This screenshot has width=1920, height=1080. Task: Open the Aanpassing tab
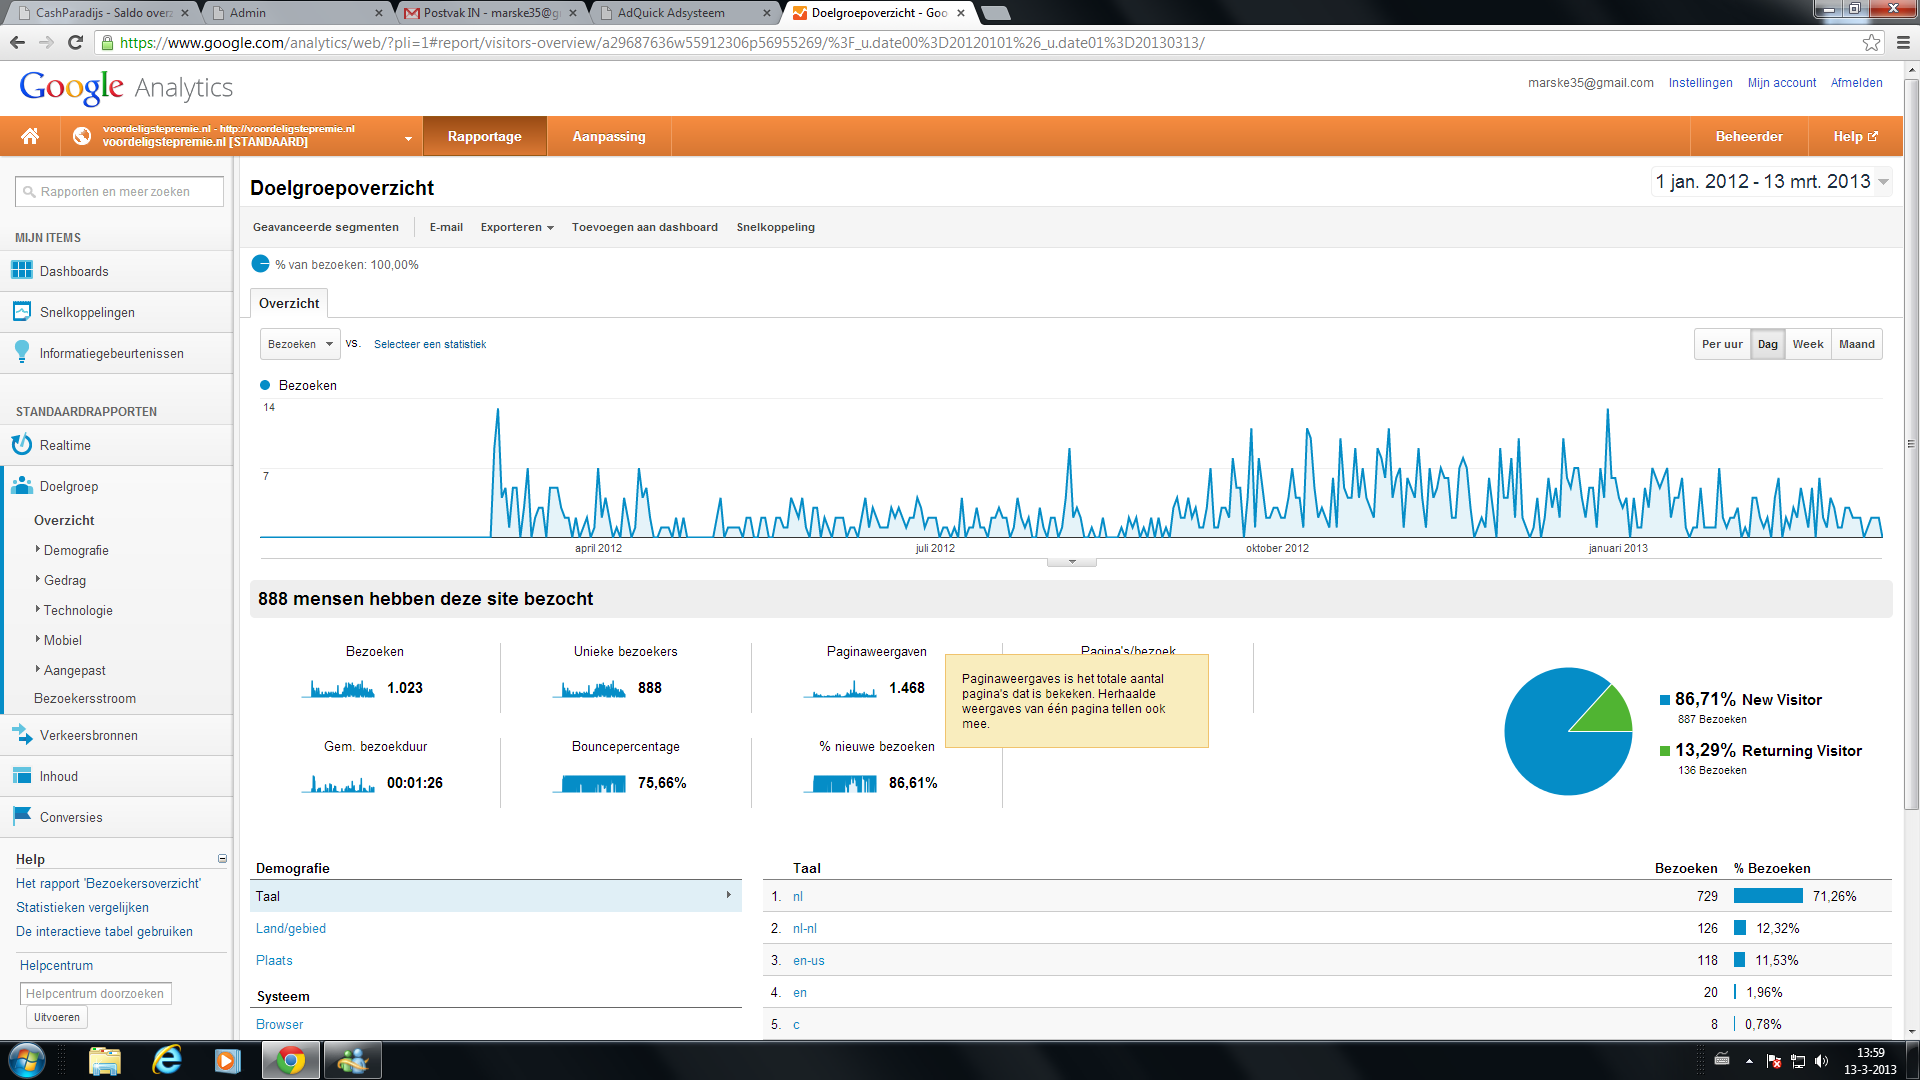tap(609, 136)
